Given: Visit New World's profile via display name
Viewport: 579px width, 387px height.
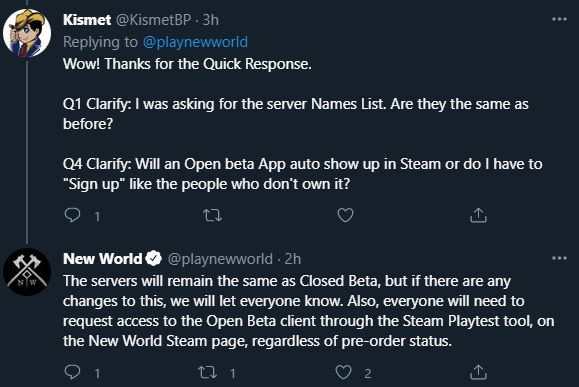Looking at the screenshot, I should point(102,258).
